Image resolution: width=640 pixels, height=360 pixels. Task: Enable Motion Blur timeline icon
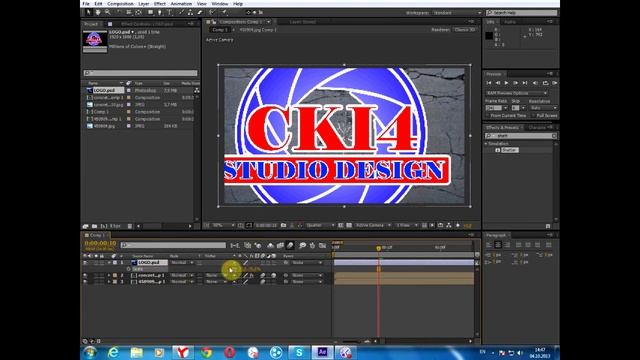click(290, 245)
